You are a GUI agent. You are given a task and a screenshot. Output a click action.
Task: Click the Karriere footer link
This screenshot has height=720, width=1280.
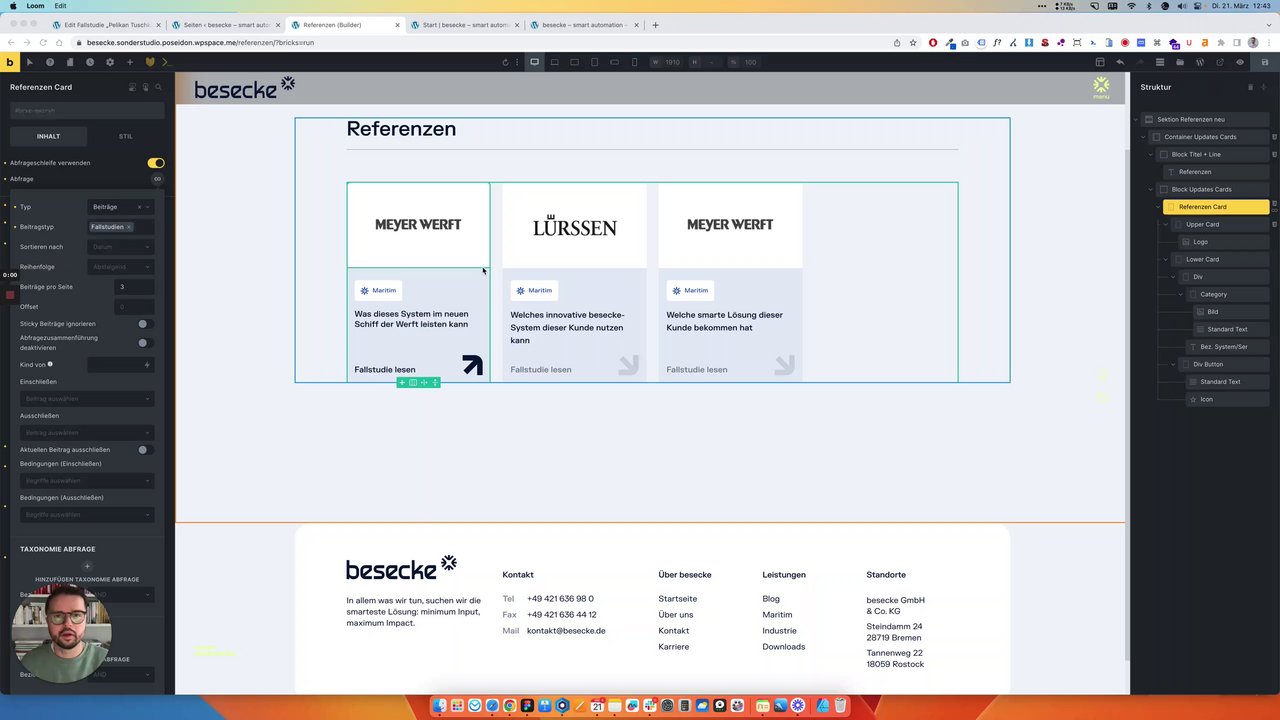click(674, 647)
